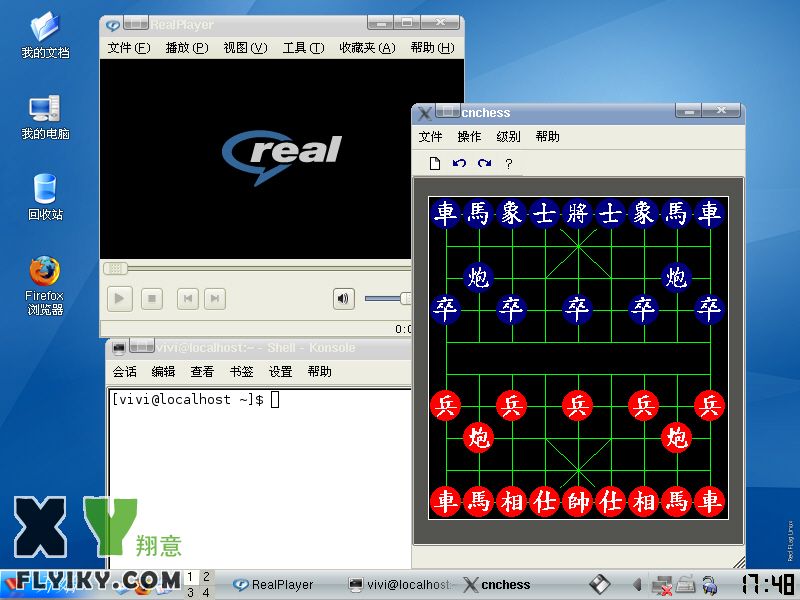800x600 pixels.
Task: Start a new game in cnchess toolbar
Action: (435, 163)
